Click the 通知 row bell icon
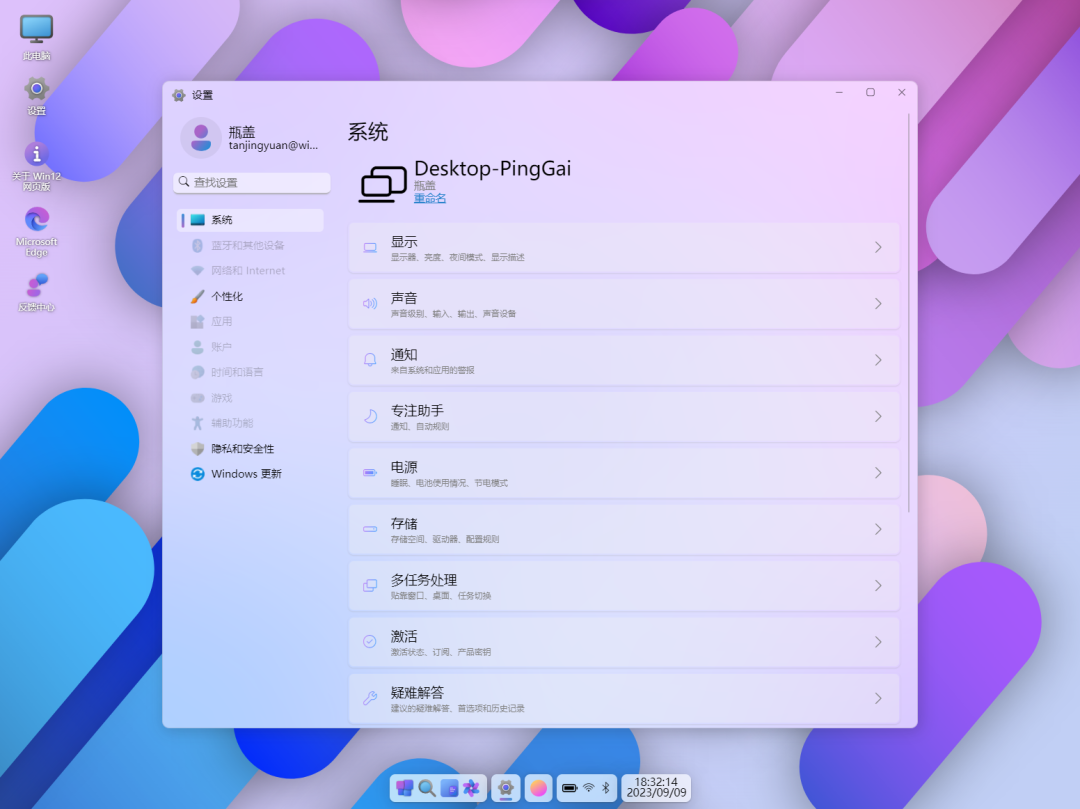Viewport: 1080px width, 809px height. click(370, 360)
